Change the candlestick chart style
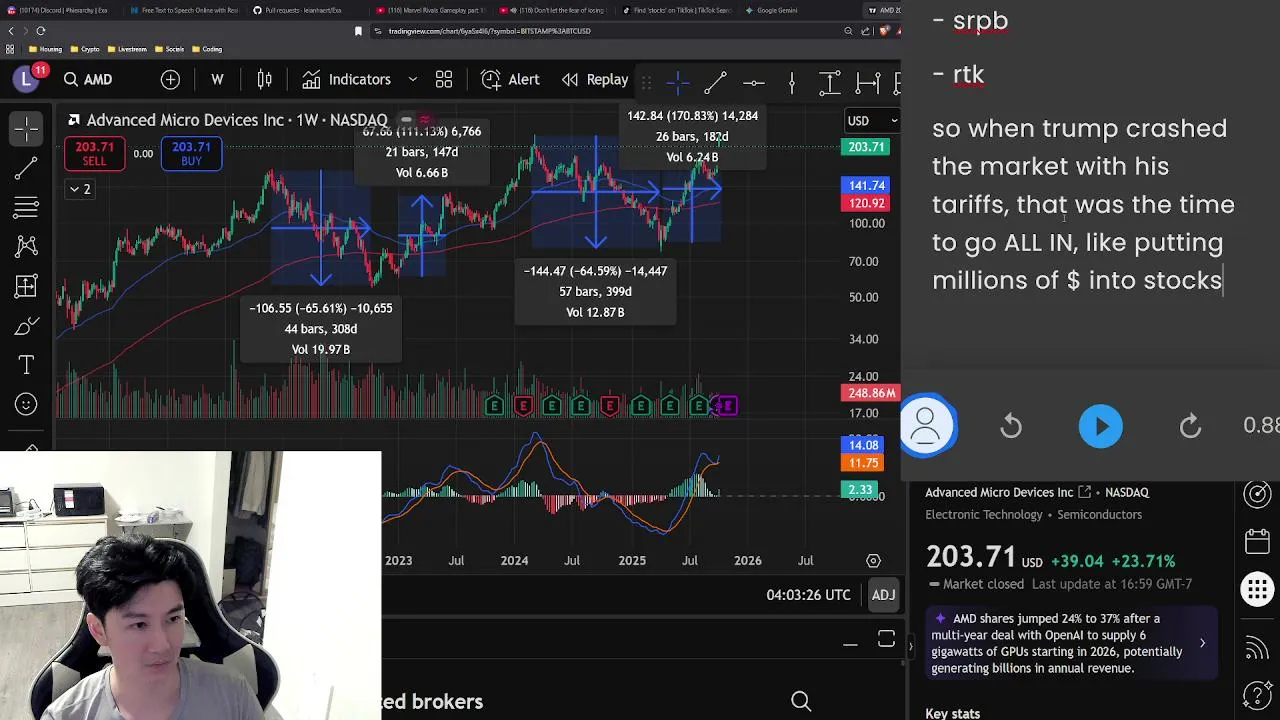Image resolution: width=1280 pixels, height=720 pixels. point(265,80)
